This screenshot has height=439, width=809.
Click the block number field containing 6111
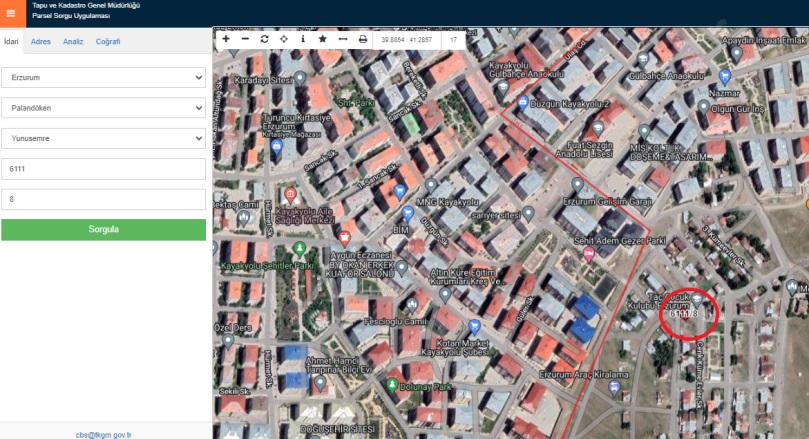click(x=103, y=169)
